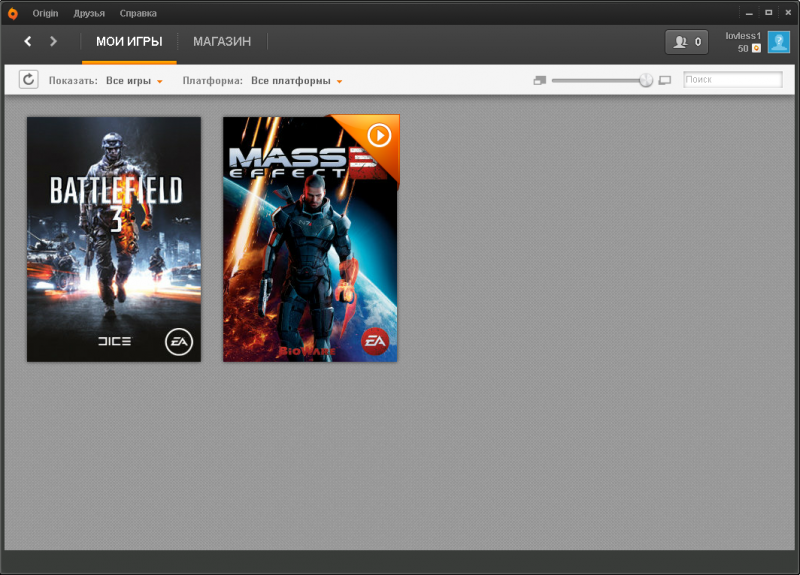Image resolution: width=800 pixels, height=575 pixels.
Task: Expand the Все игры filter dropdown
Action: click(134, 81)
